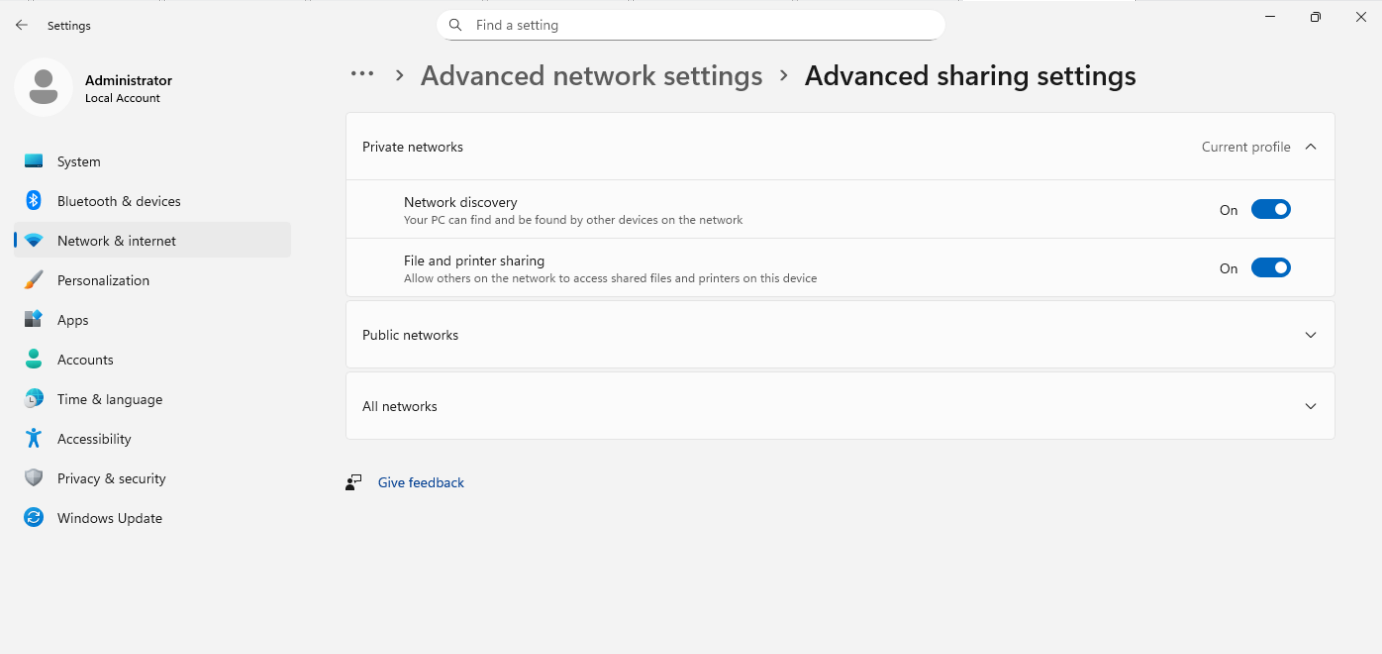The image size is (1382, 654).
Task: Click the Administrator profile avatar
Action: pos(43,87)
